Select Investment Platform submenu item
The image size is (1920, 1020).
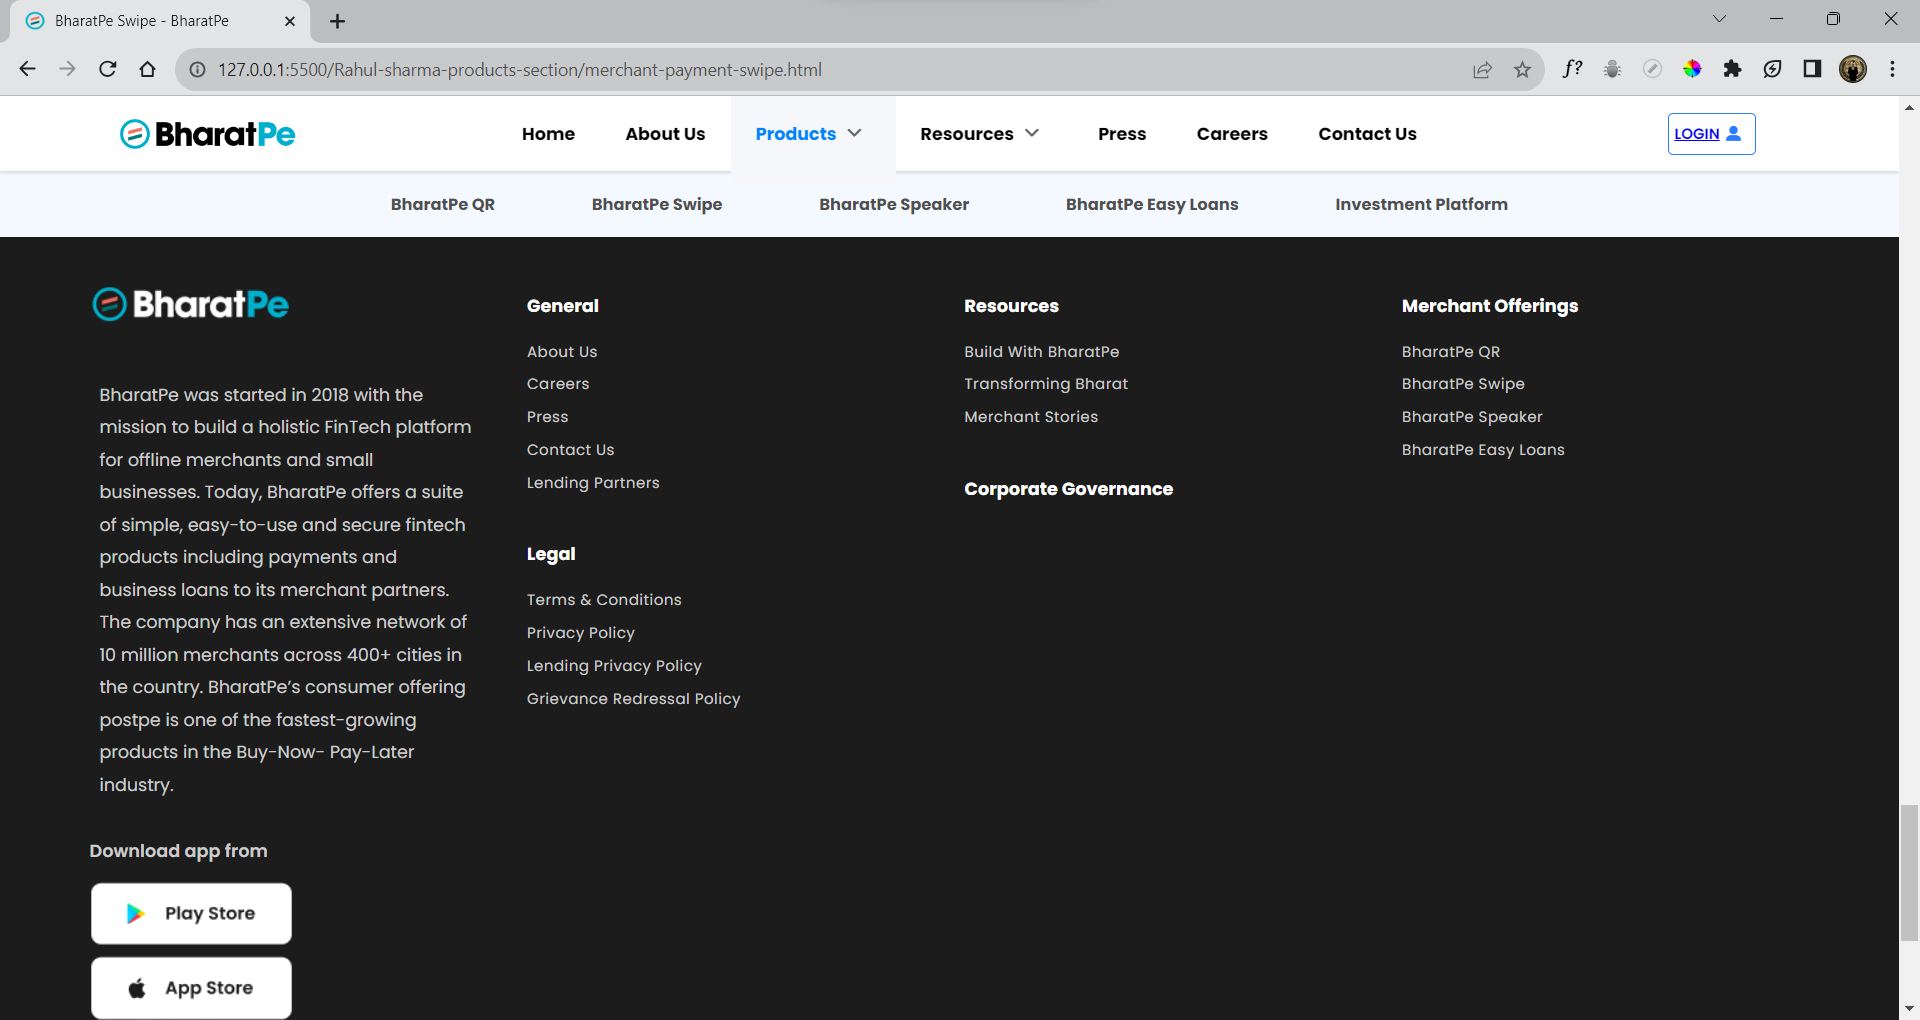[1421, 204]
